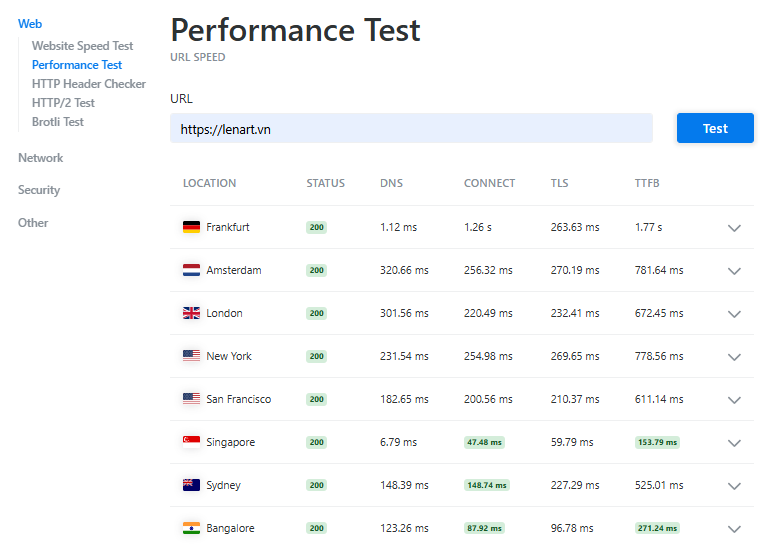This screenshot has width=778, height=558.
Task: Click the Netherlands flag icon beside Amsterdam
Action: 191,270
